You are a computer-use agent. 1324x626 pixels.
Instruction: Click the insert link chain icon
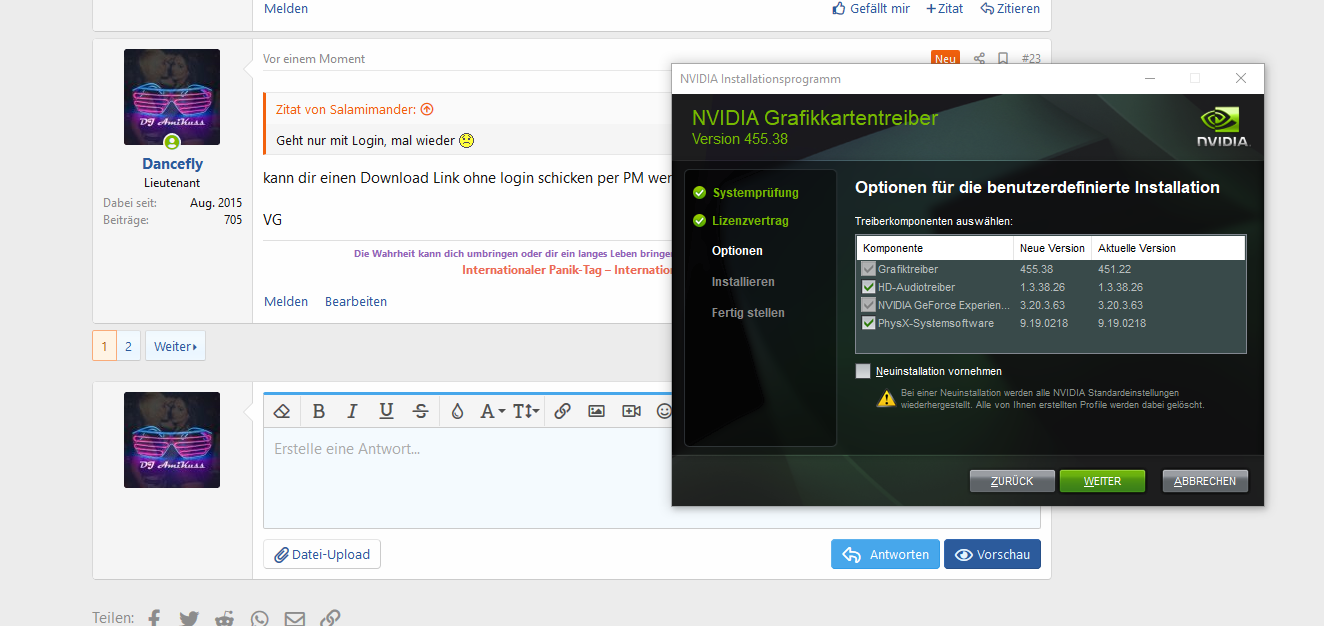click(x=562, y=411)
